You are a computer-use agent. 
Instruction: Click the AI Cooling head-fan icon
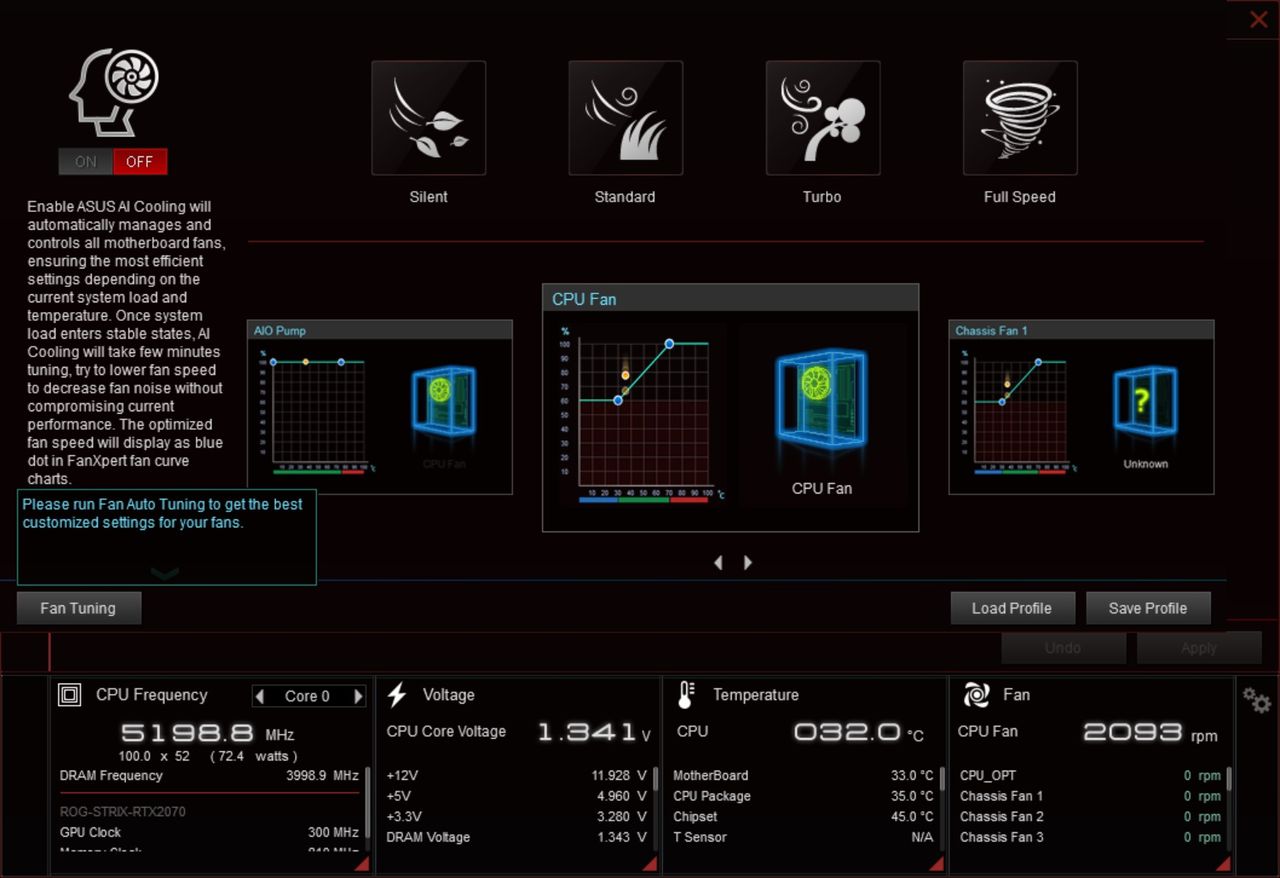(x=113, y=92)
